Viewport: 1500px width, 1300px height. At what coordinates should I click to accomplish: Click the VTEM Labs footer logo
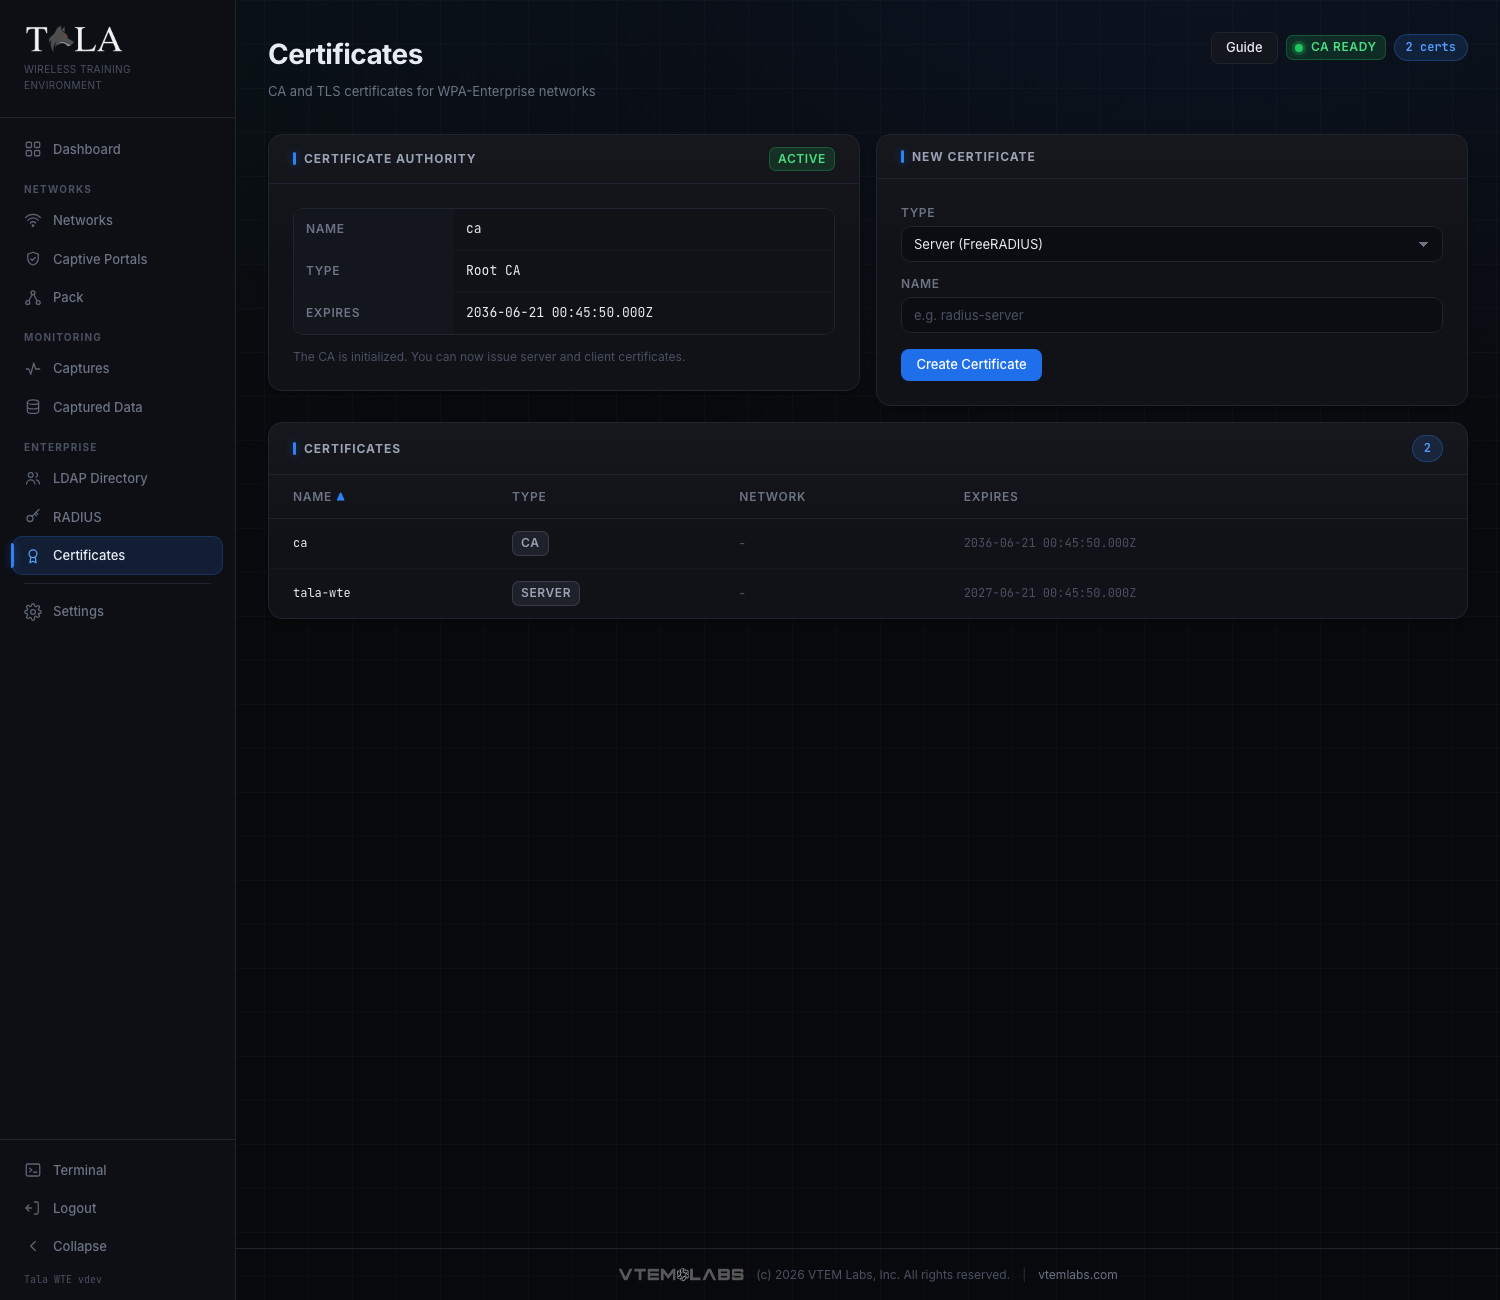[681, 1274]
